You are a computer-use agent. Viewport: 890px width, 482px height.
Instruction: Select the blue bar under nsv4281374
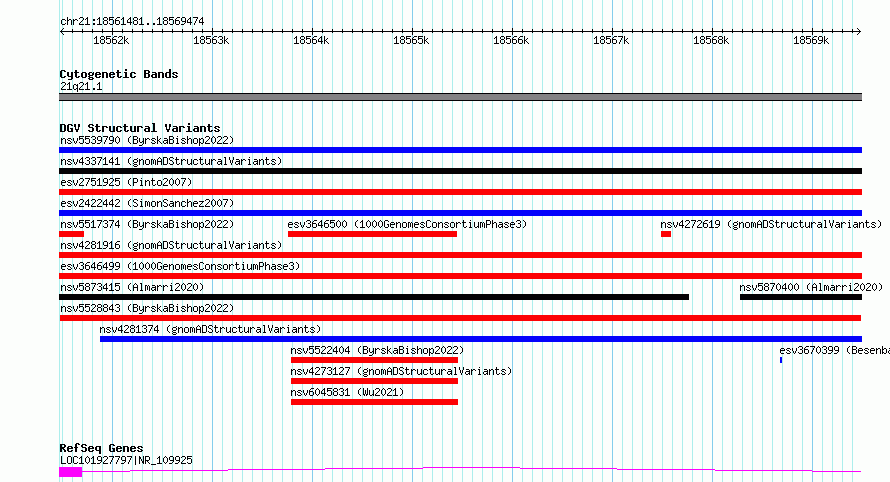click(x=481, y=340)
